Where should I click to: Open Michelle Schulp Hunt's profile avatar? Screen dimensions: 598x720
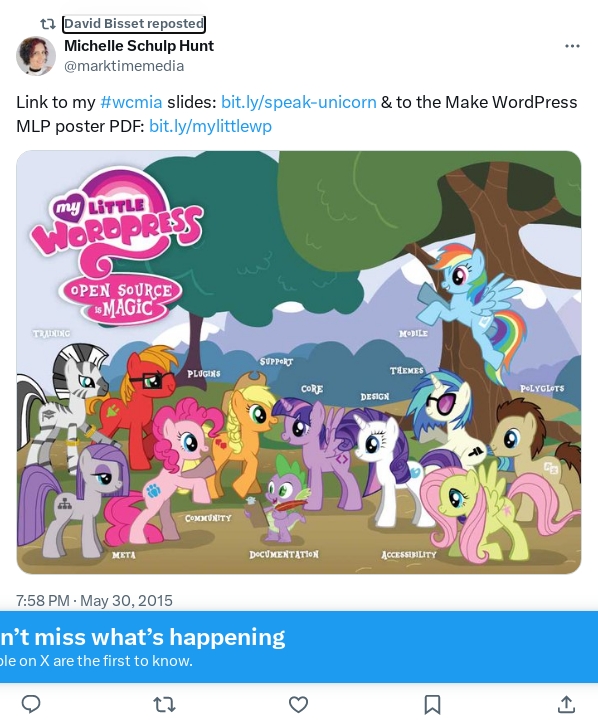36,56
